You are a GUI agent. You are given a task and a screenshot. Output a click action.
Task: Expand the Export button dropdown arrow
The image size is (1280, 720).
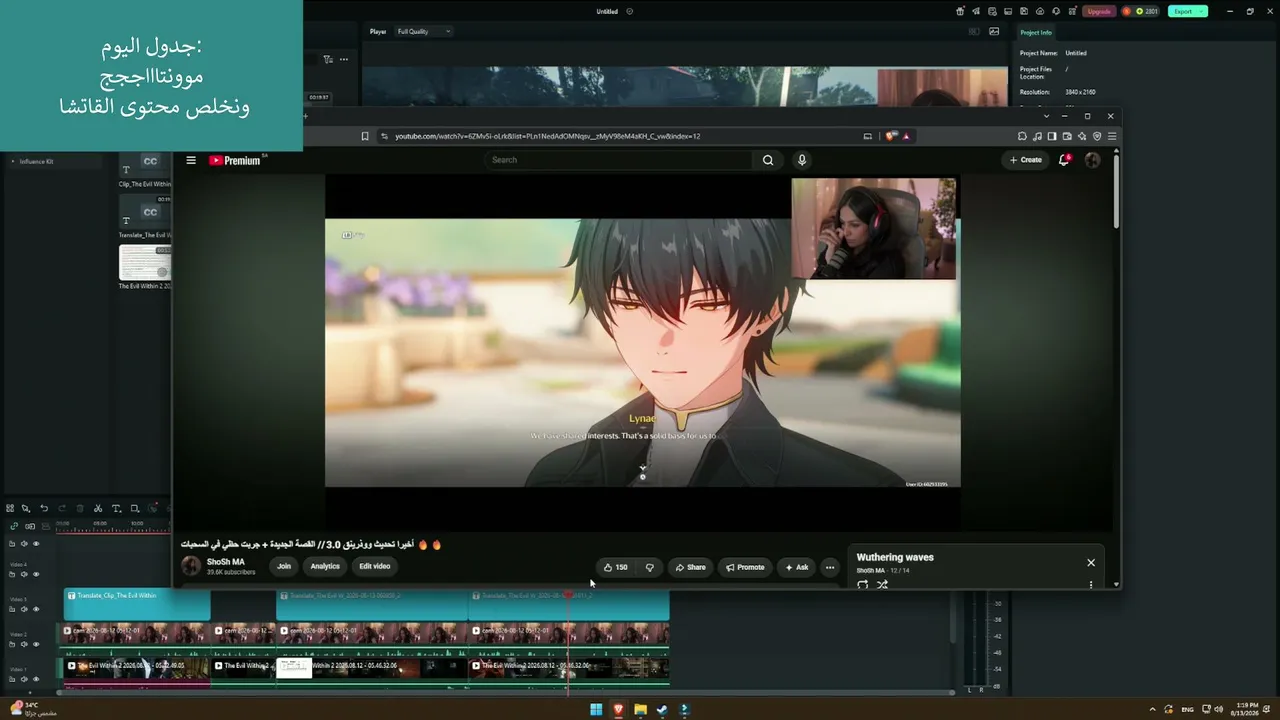1202,11
